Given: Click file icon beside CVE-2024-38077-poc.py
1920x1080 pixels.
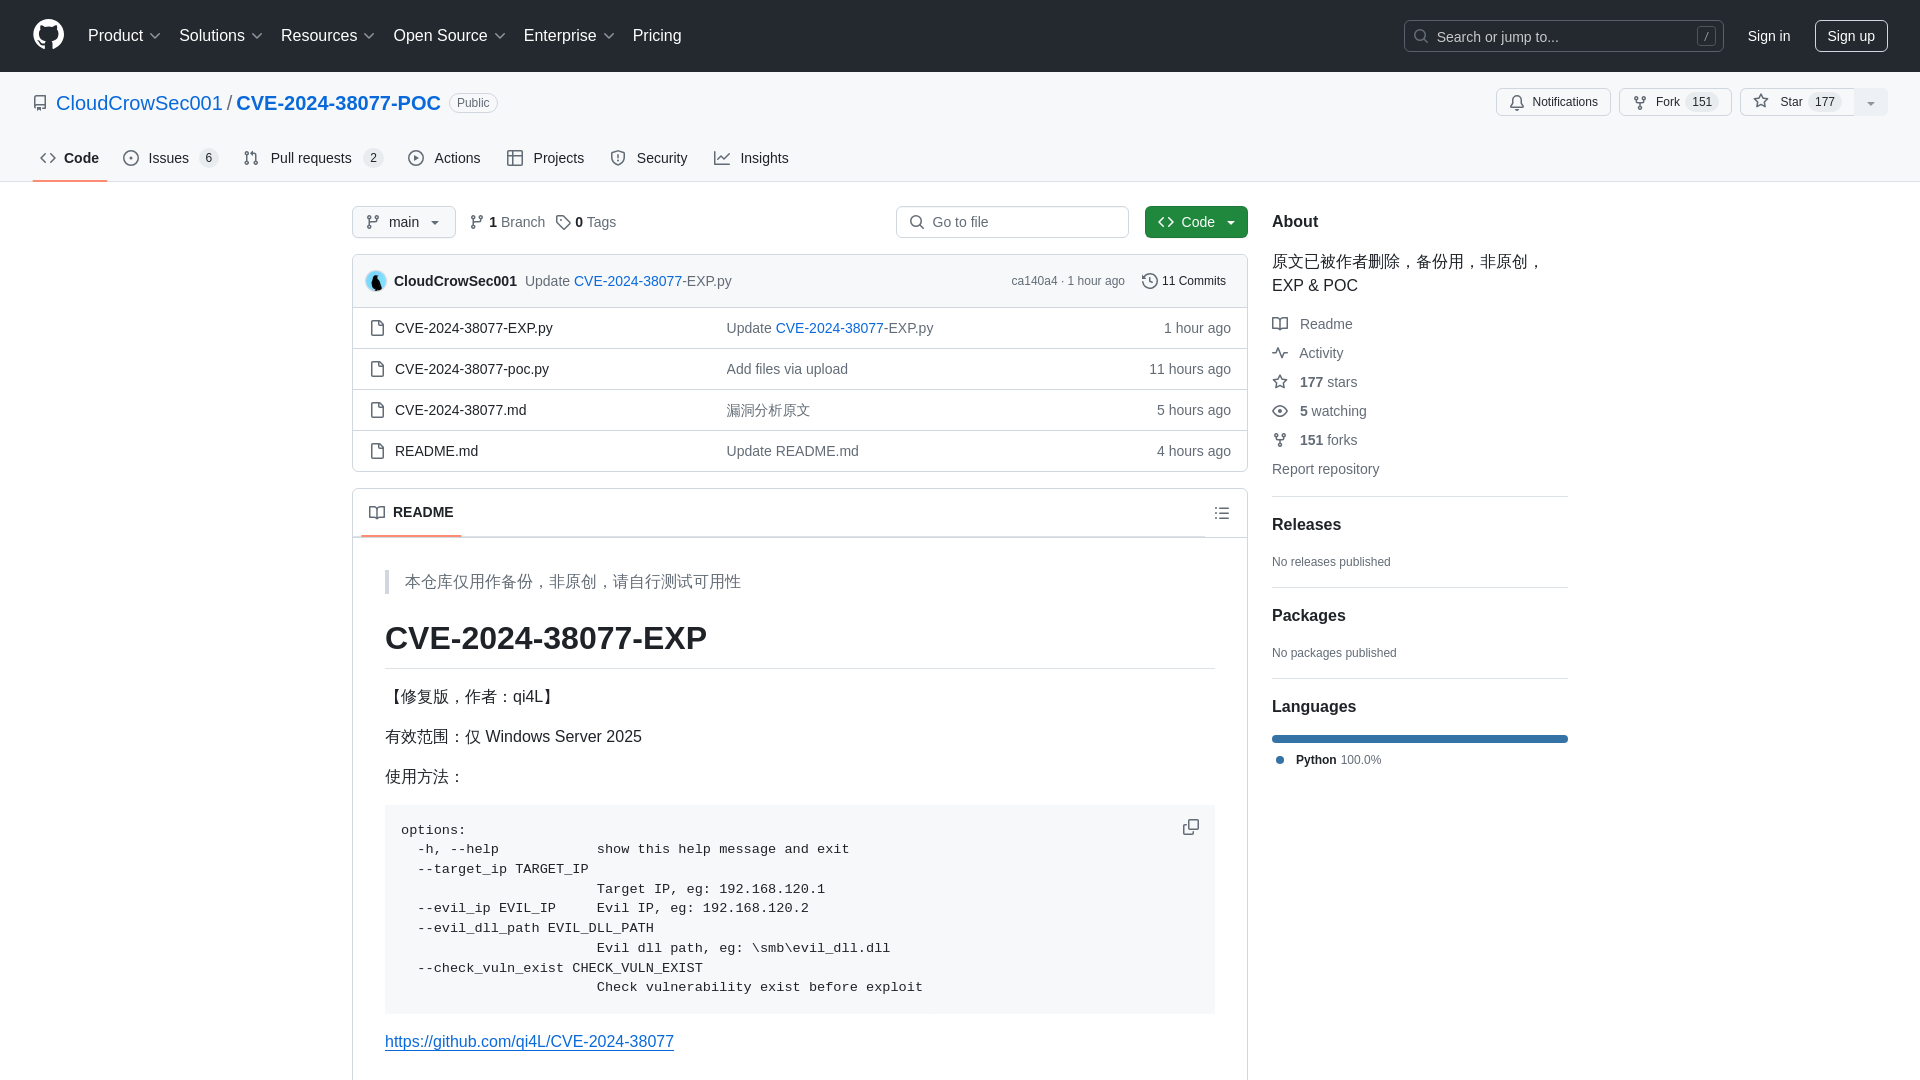Looking at the screenshot, I should click(x=377, y=369).
